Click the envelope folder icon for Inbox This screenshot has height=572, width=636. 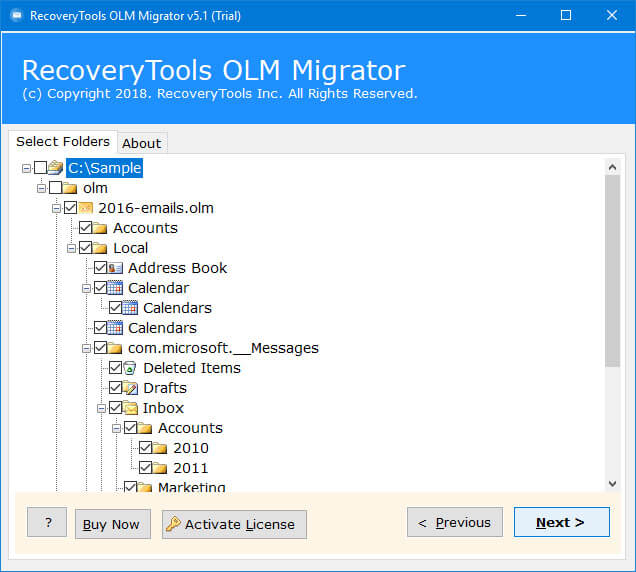pyautogui.click(x=130, y=408)
